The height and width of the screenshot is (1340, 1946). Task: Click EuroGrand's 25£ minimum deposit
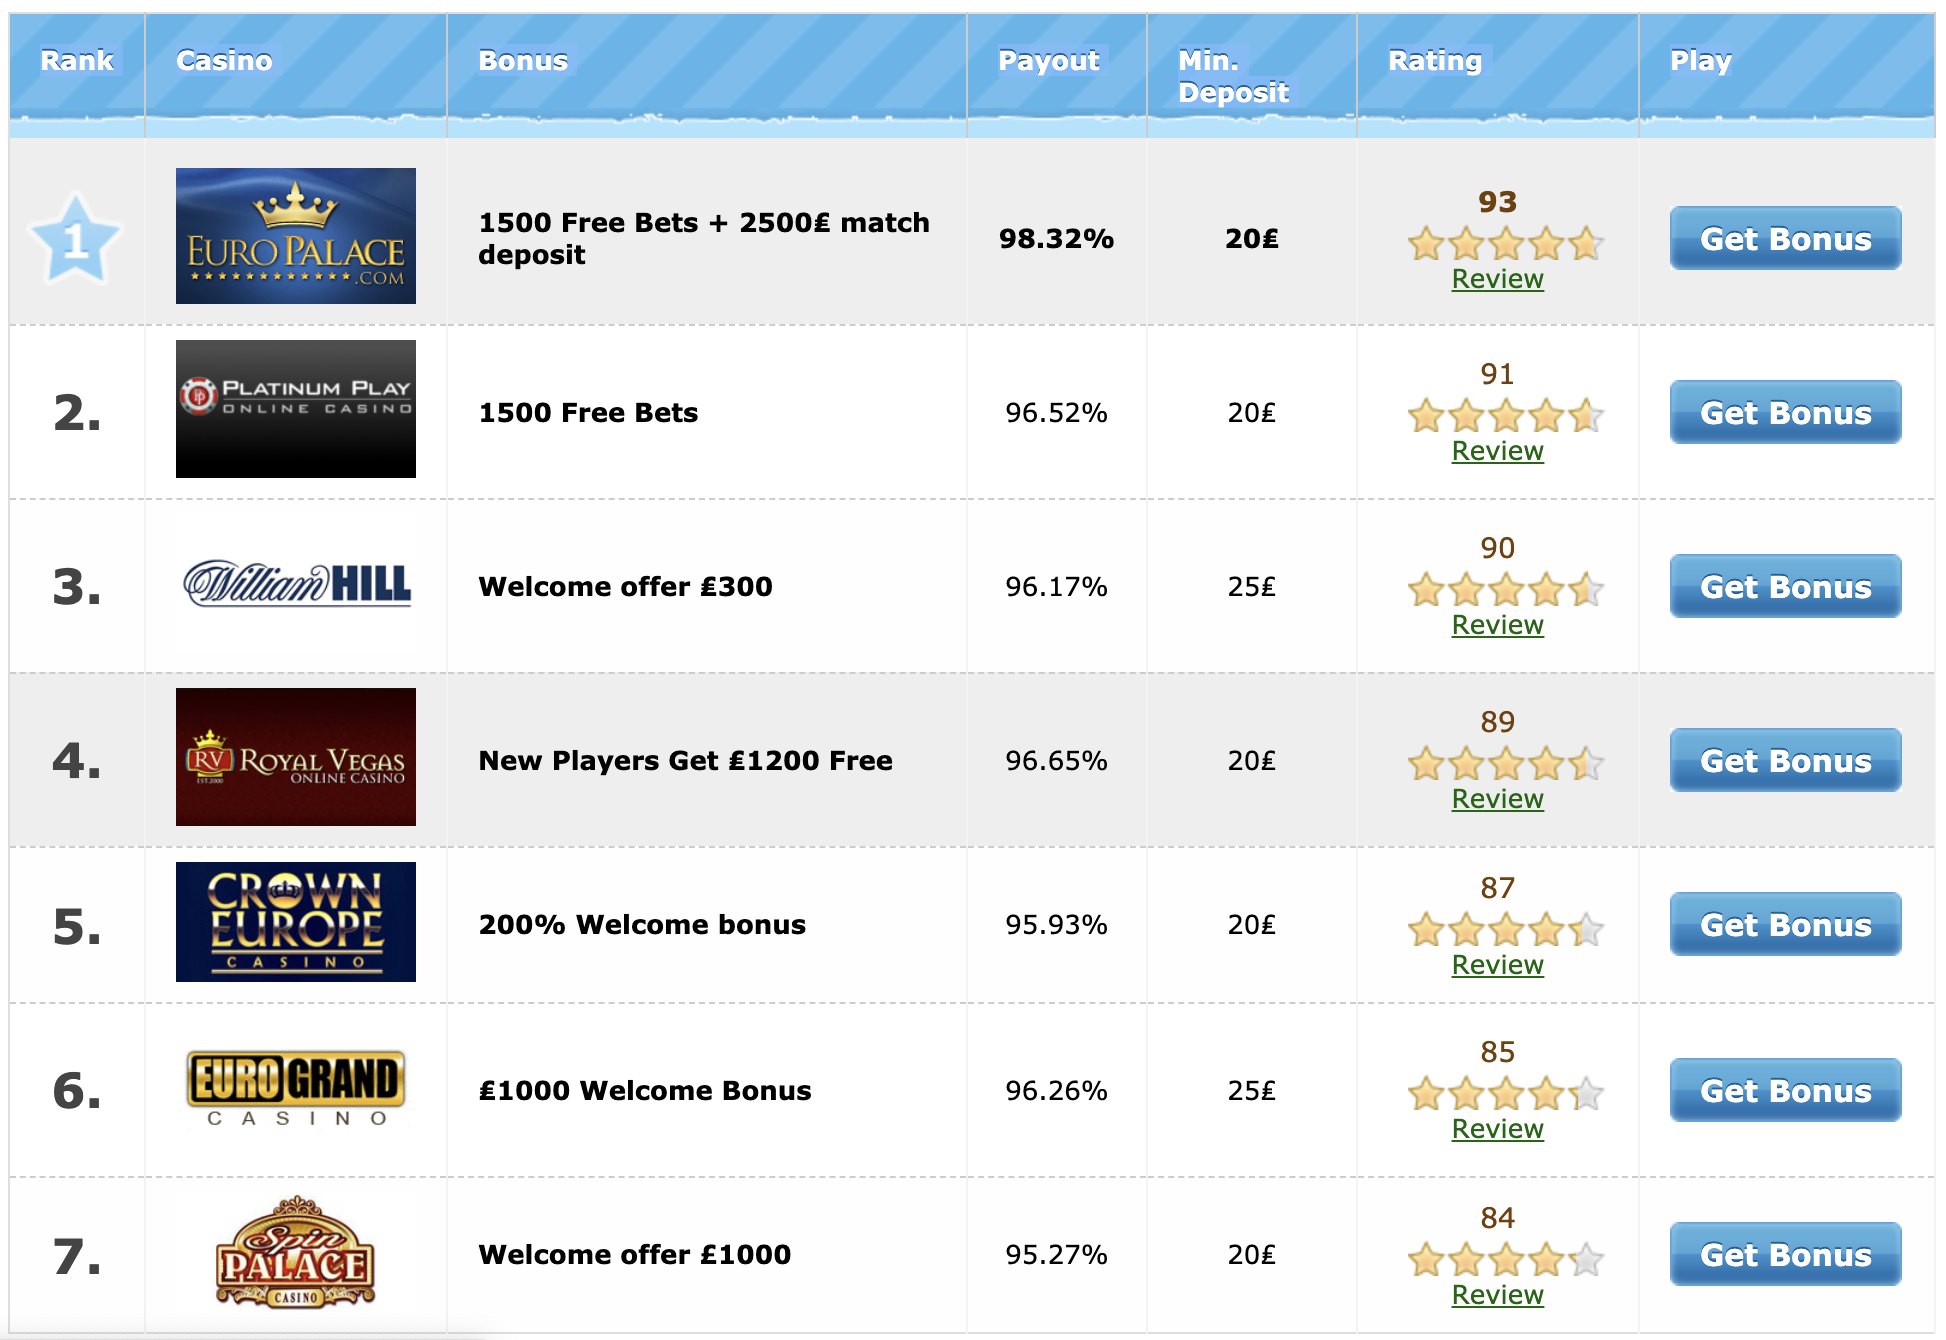1251,1090
